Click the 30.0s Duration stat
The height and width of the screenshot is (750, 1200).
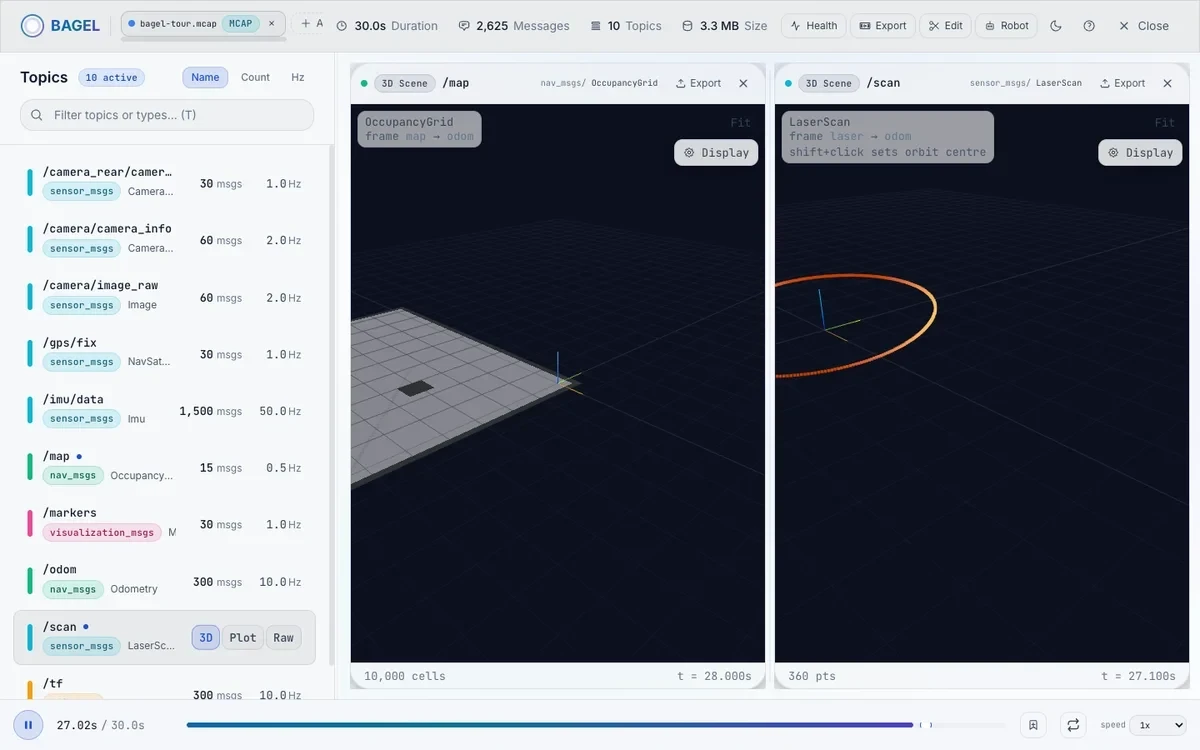tap(386, 26)
